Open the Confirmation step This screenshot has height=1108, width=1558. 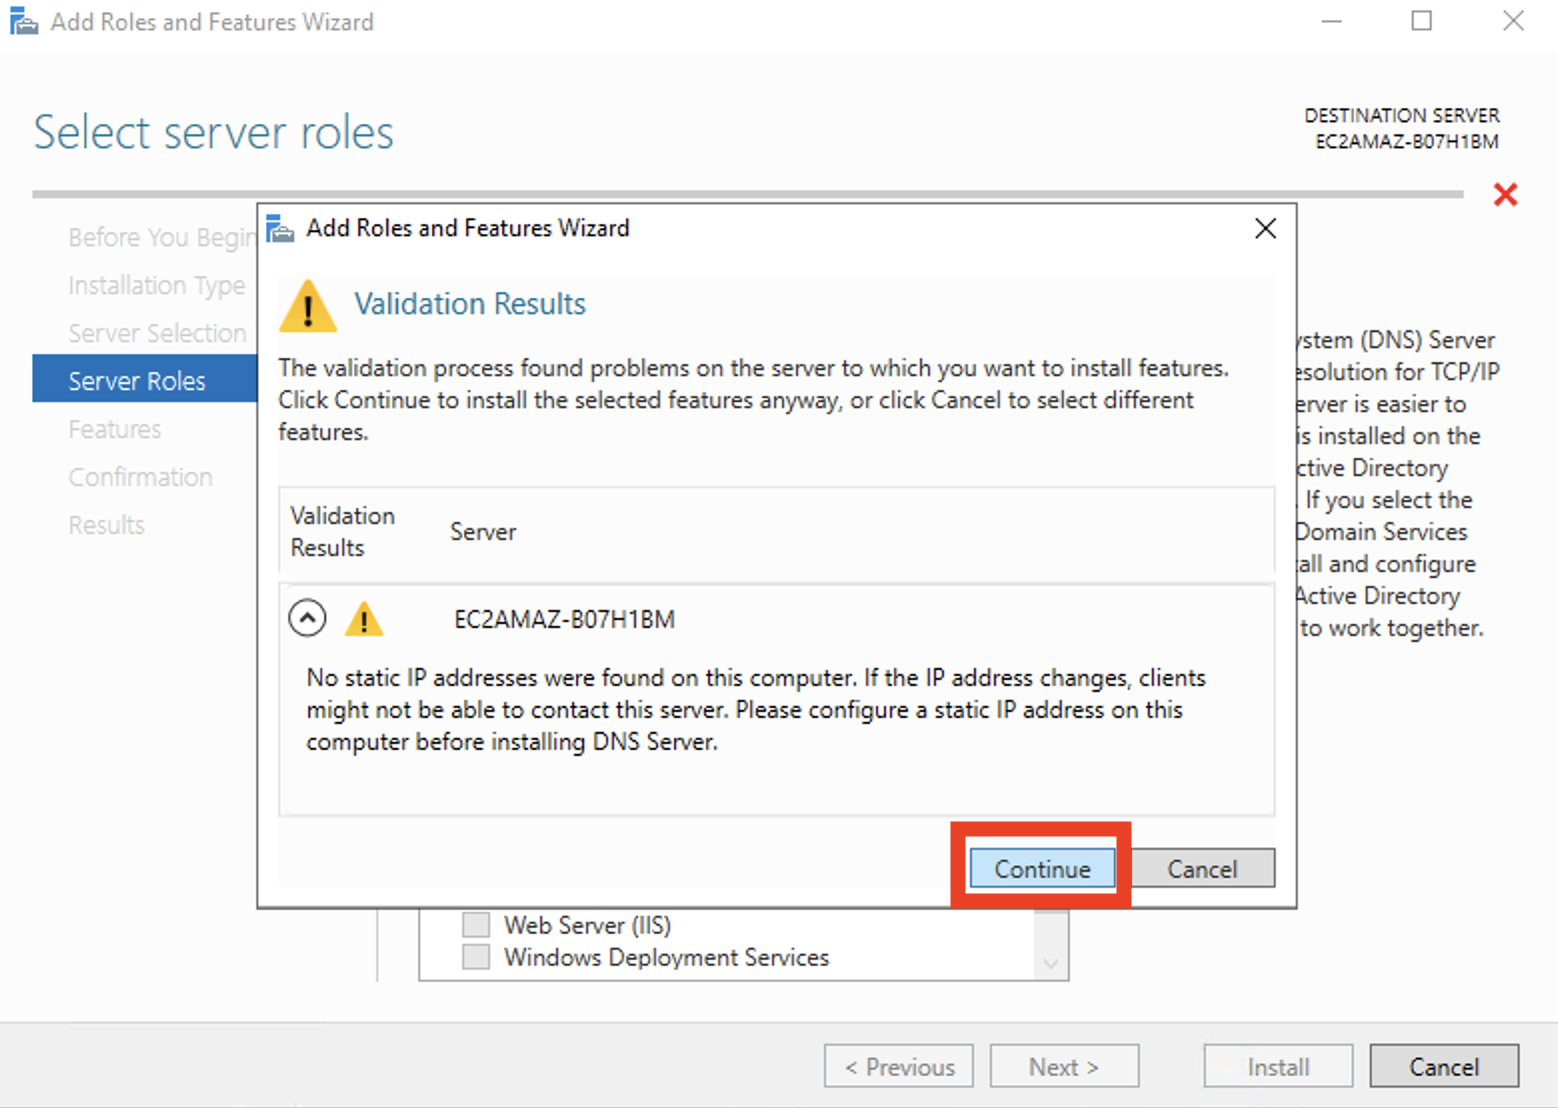pyautogui.click(x=141, y=477)
